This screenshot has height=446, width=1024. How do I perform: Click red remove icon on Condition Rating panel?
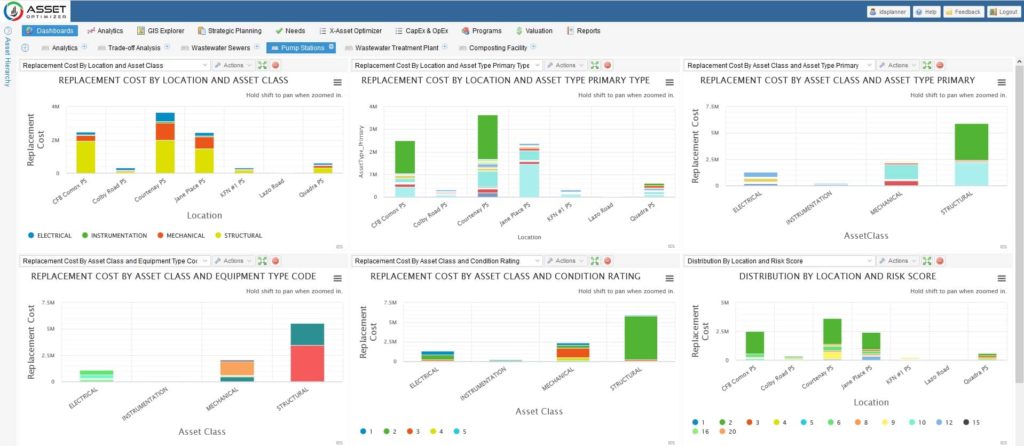click(607, 260)
